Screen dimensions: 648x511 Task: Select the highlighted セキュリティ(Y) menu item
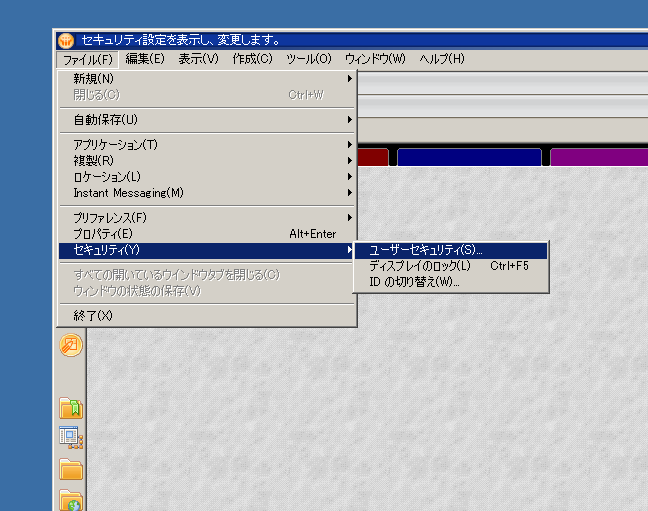(x=207, y=250)
